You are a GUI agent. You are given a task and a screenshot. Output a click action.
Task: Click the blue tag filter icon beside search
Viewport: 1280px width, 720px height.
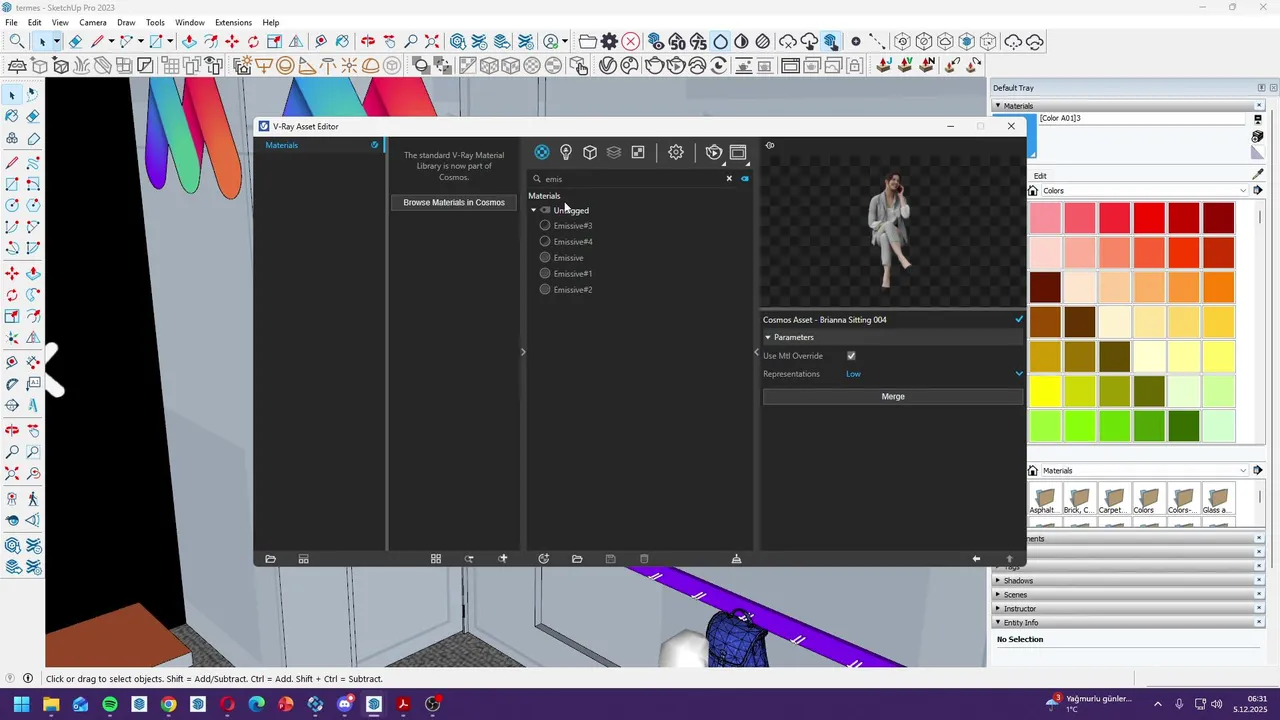[x=745, y=179]
